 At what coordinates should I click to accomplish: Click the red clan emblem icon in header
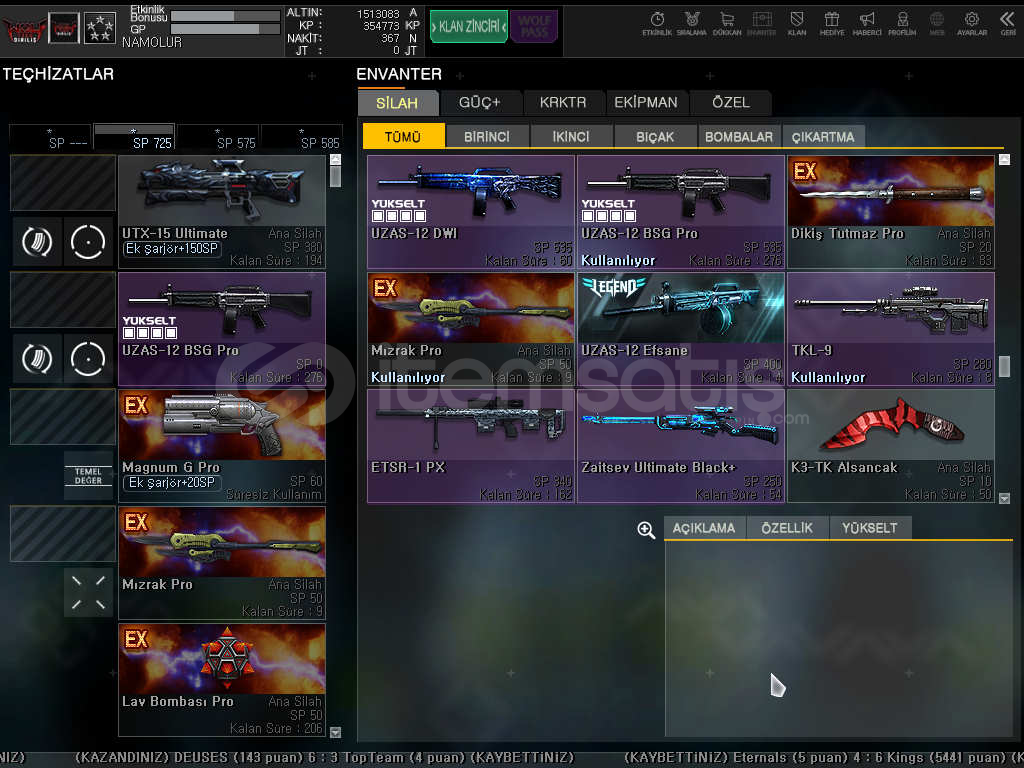point(64,28)
